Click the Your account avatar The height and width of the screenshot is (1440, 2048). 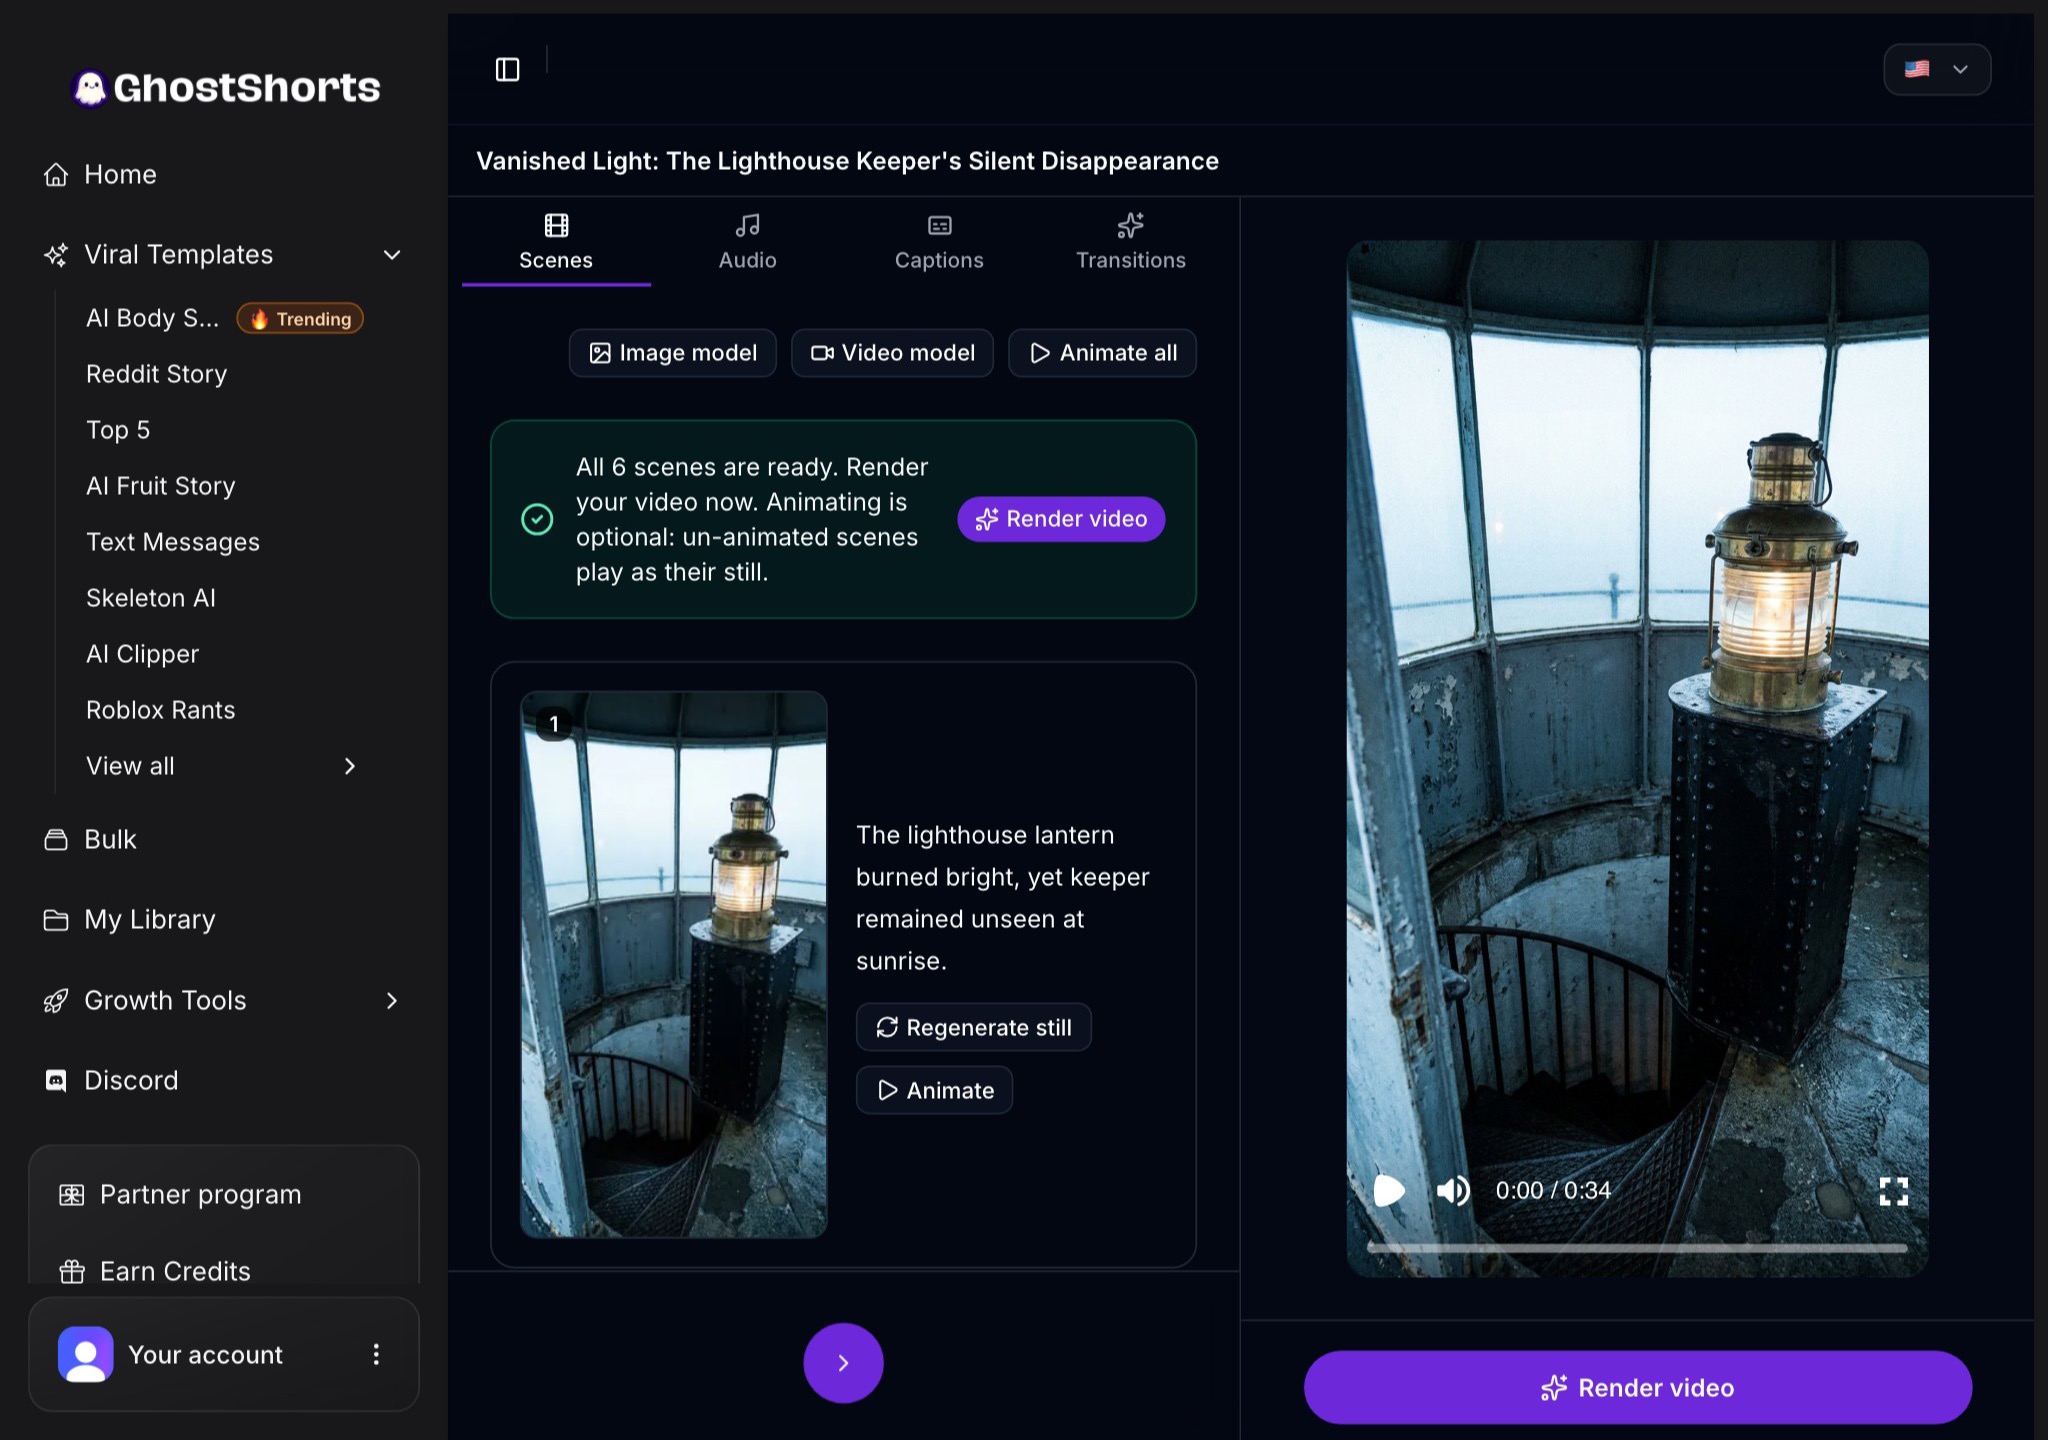tap(86, 1354)
